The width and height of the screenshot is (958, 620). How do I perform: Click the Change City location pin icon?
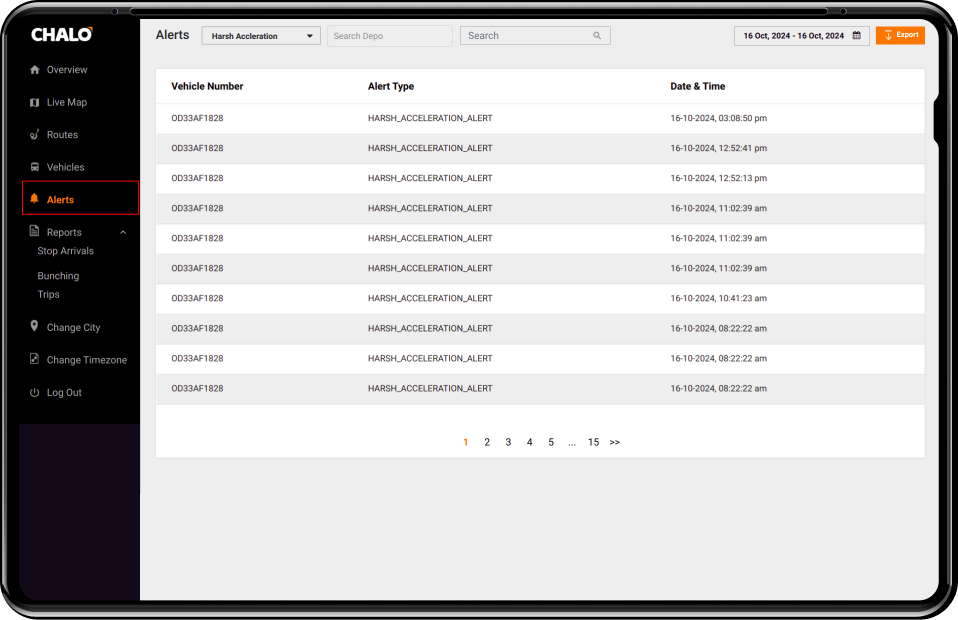[35, 327]
